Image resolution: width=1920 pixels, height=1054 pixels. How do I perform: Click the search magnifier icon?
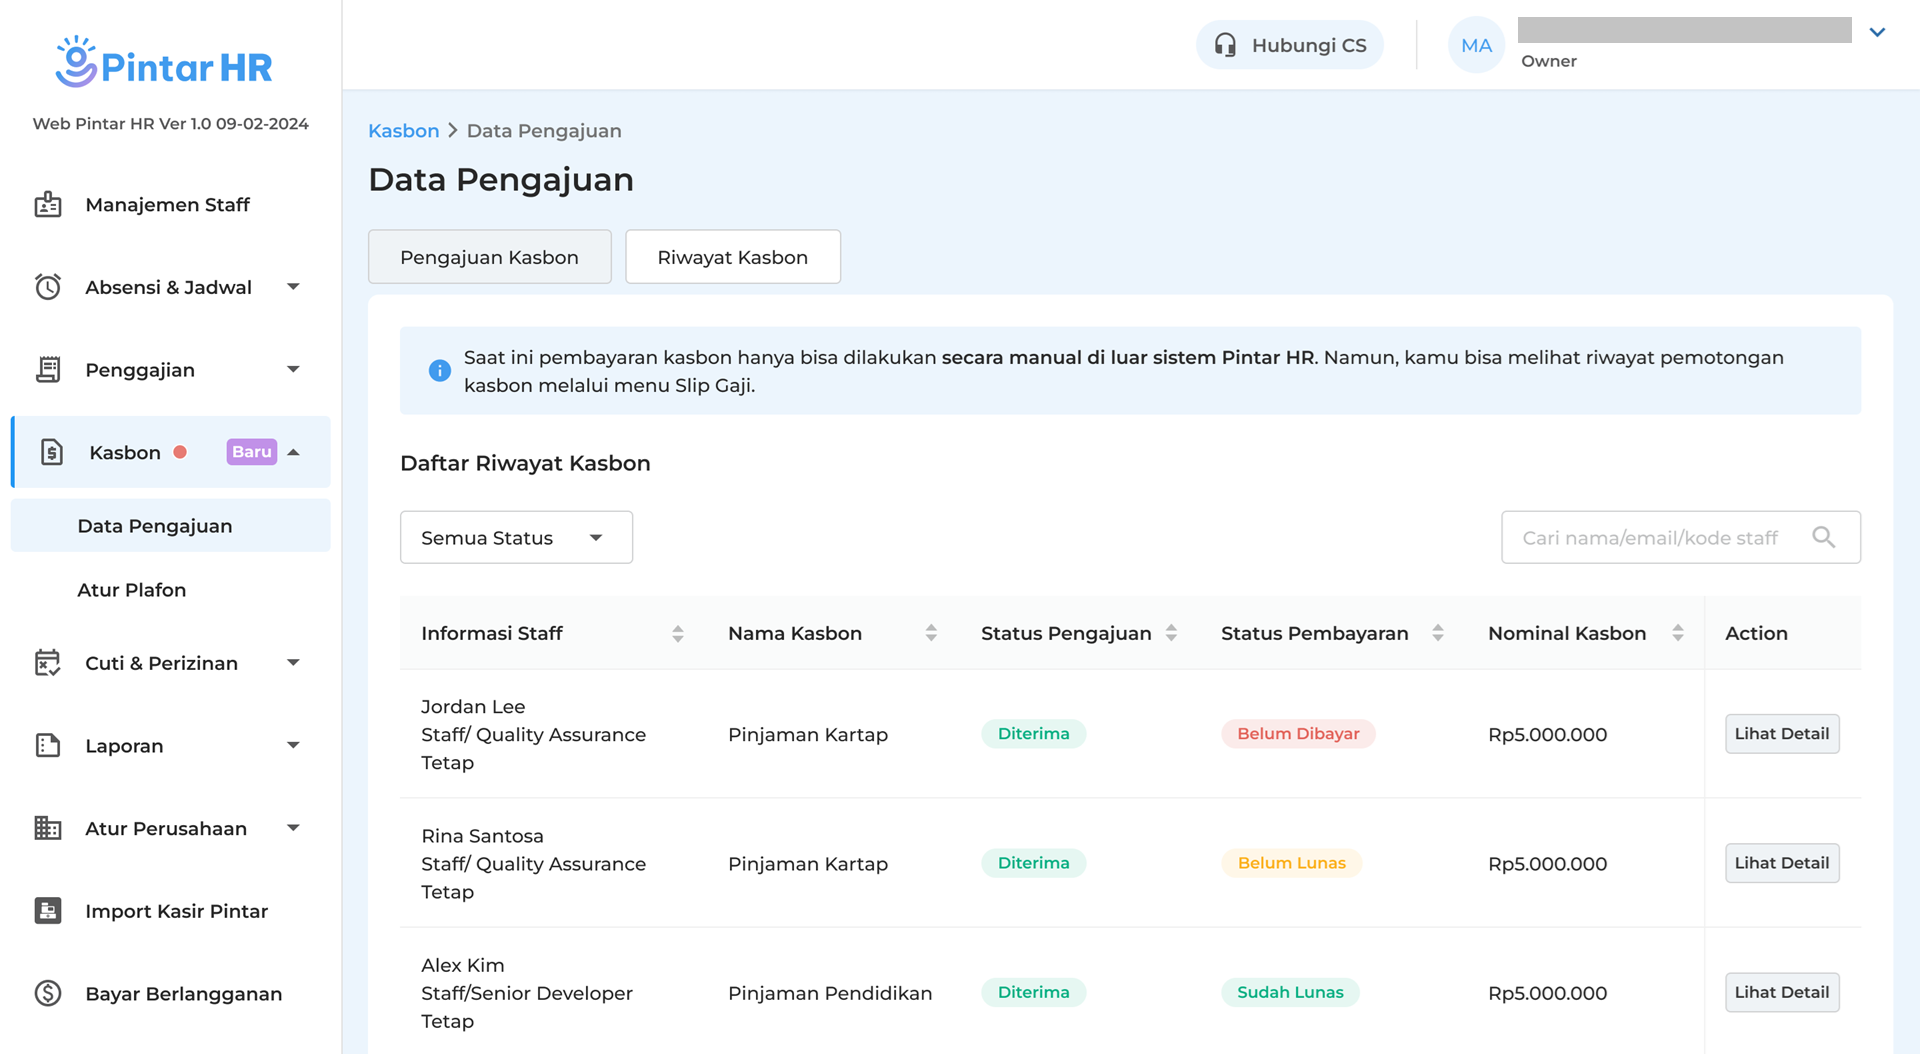[x=1823, y=538]
